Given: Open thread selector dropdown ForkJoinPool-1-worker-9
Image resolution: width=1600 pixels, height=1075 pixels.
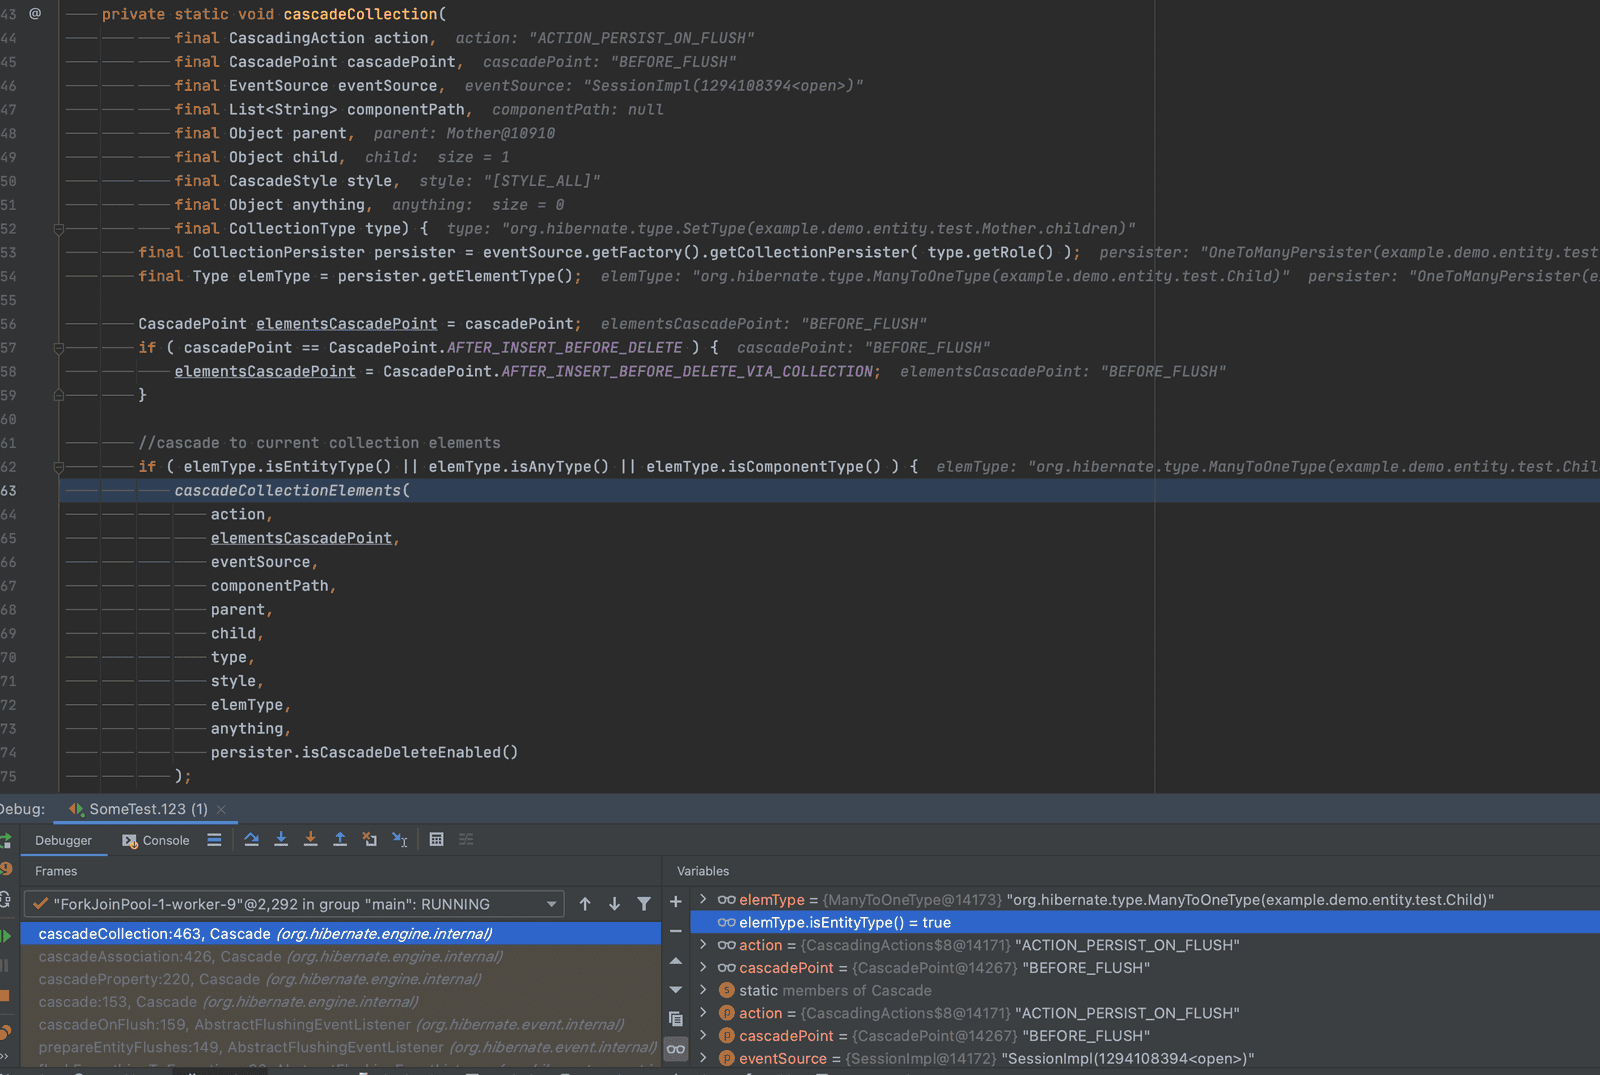Looking at the screenshot, I should [x=294, y=904].
